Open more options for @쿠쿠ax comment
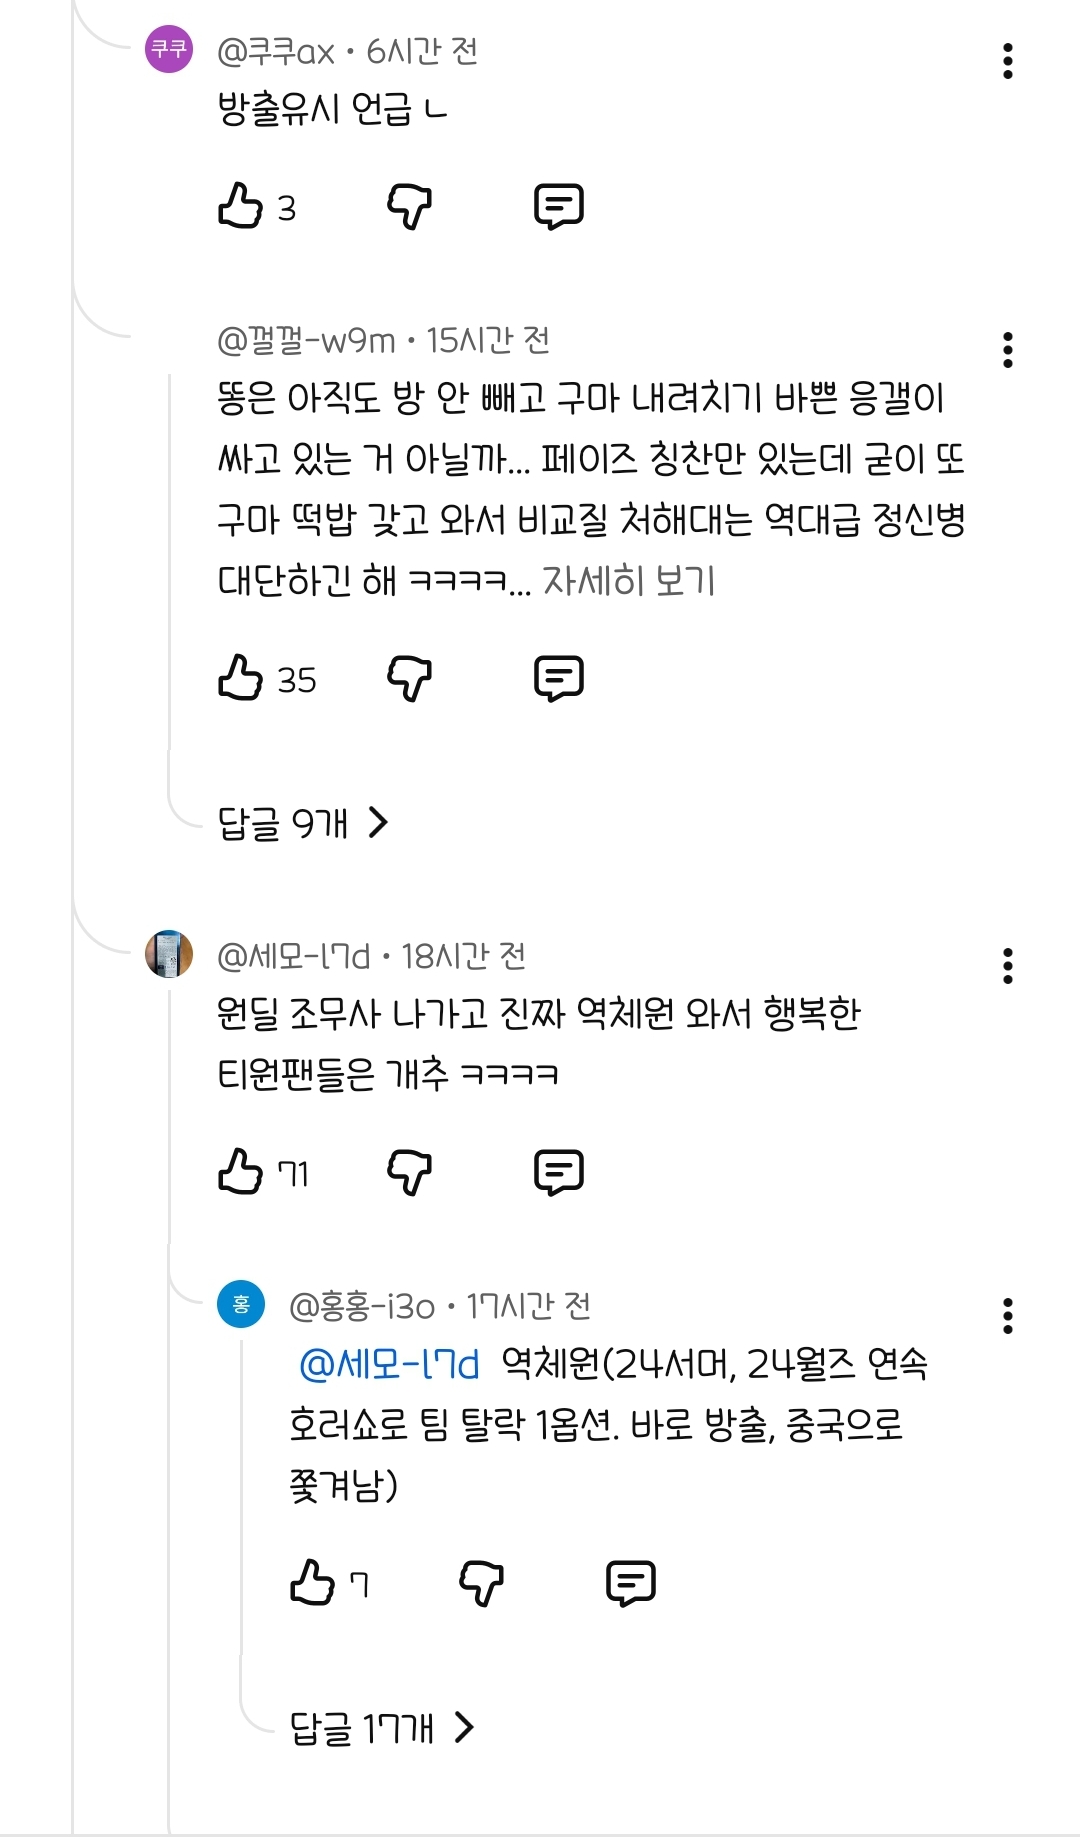The width and height of the screenshot is (1080, 1843). coord(1007,61)
